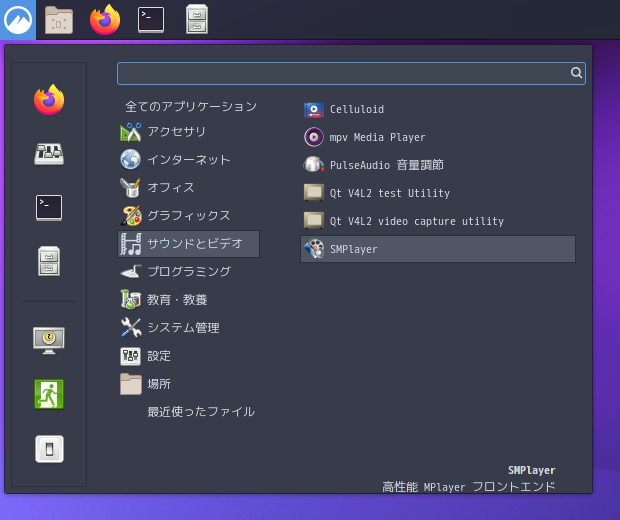The height and width of the screenshot is (520, 620).
Task: Click the Qt V4L2 test Utility icon
Action: click(x=314, y=193)
